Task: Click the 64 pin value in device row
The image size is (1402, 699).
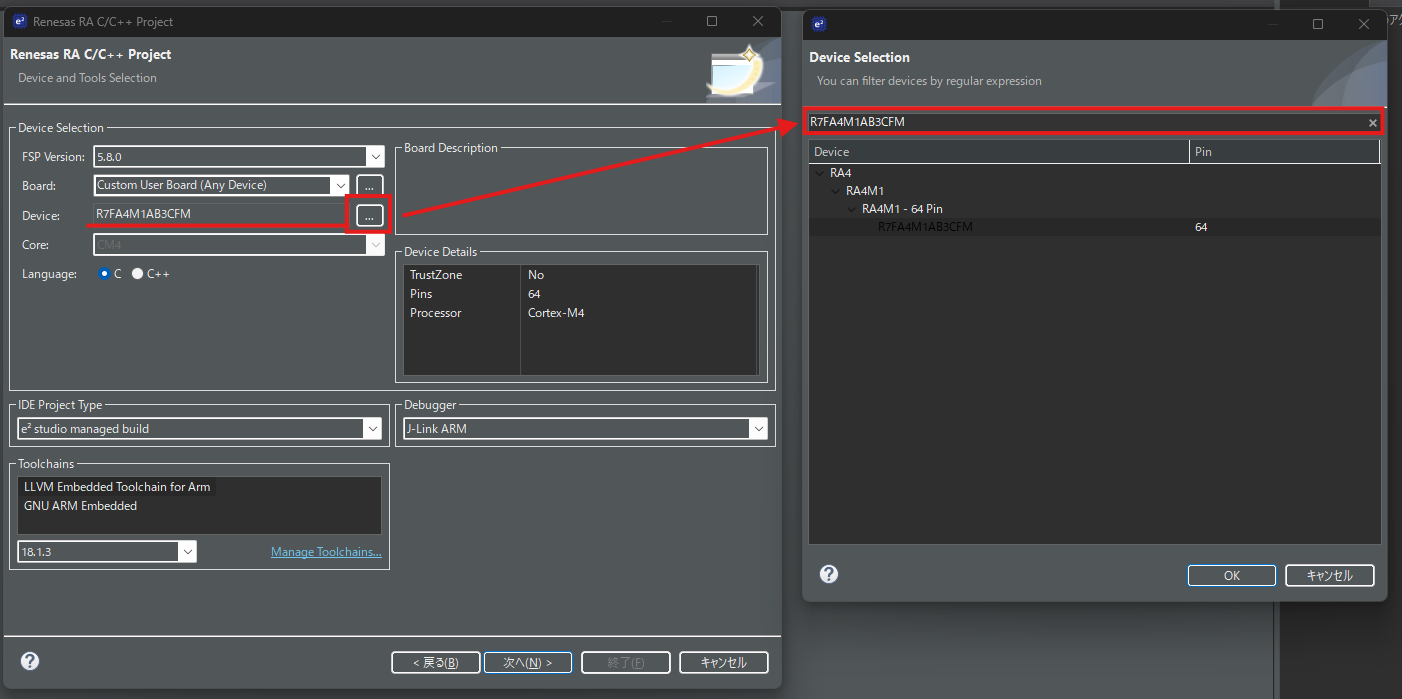Action: pos(1201,227)
